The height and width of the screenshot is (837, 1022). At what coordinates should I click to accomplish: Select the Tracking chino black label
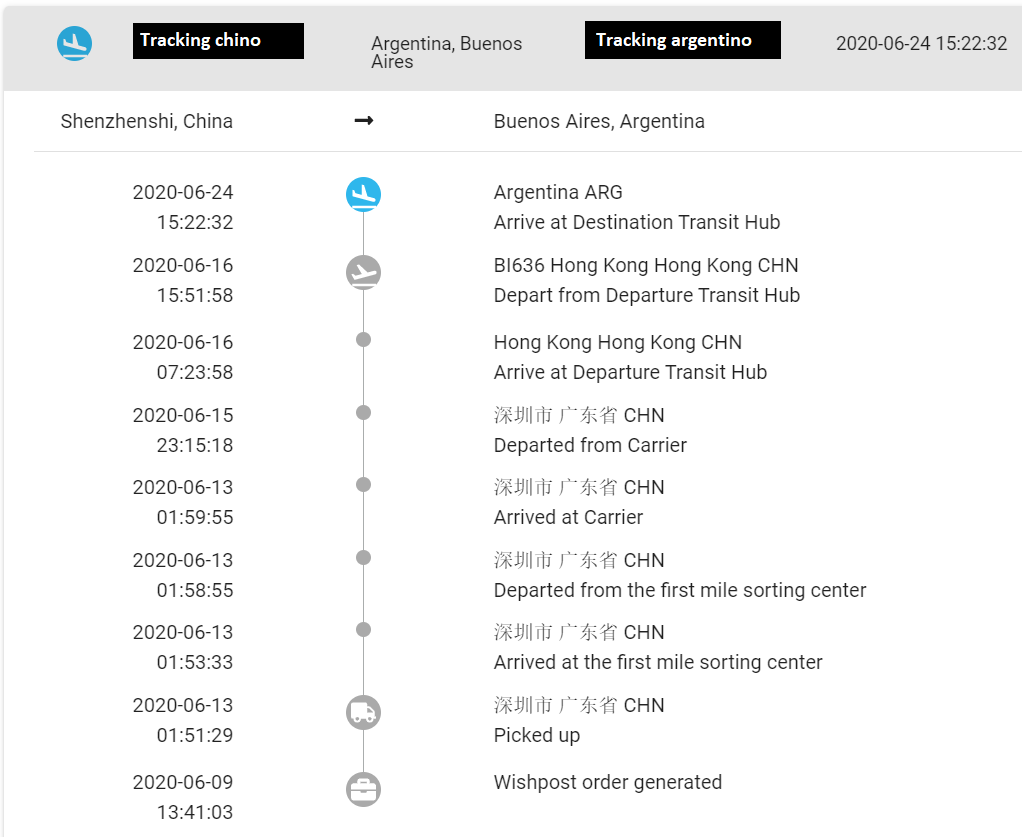[218, 41]
